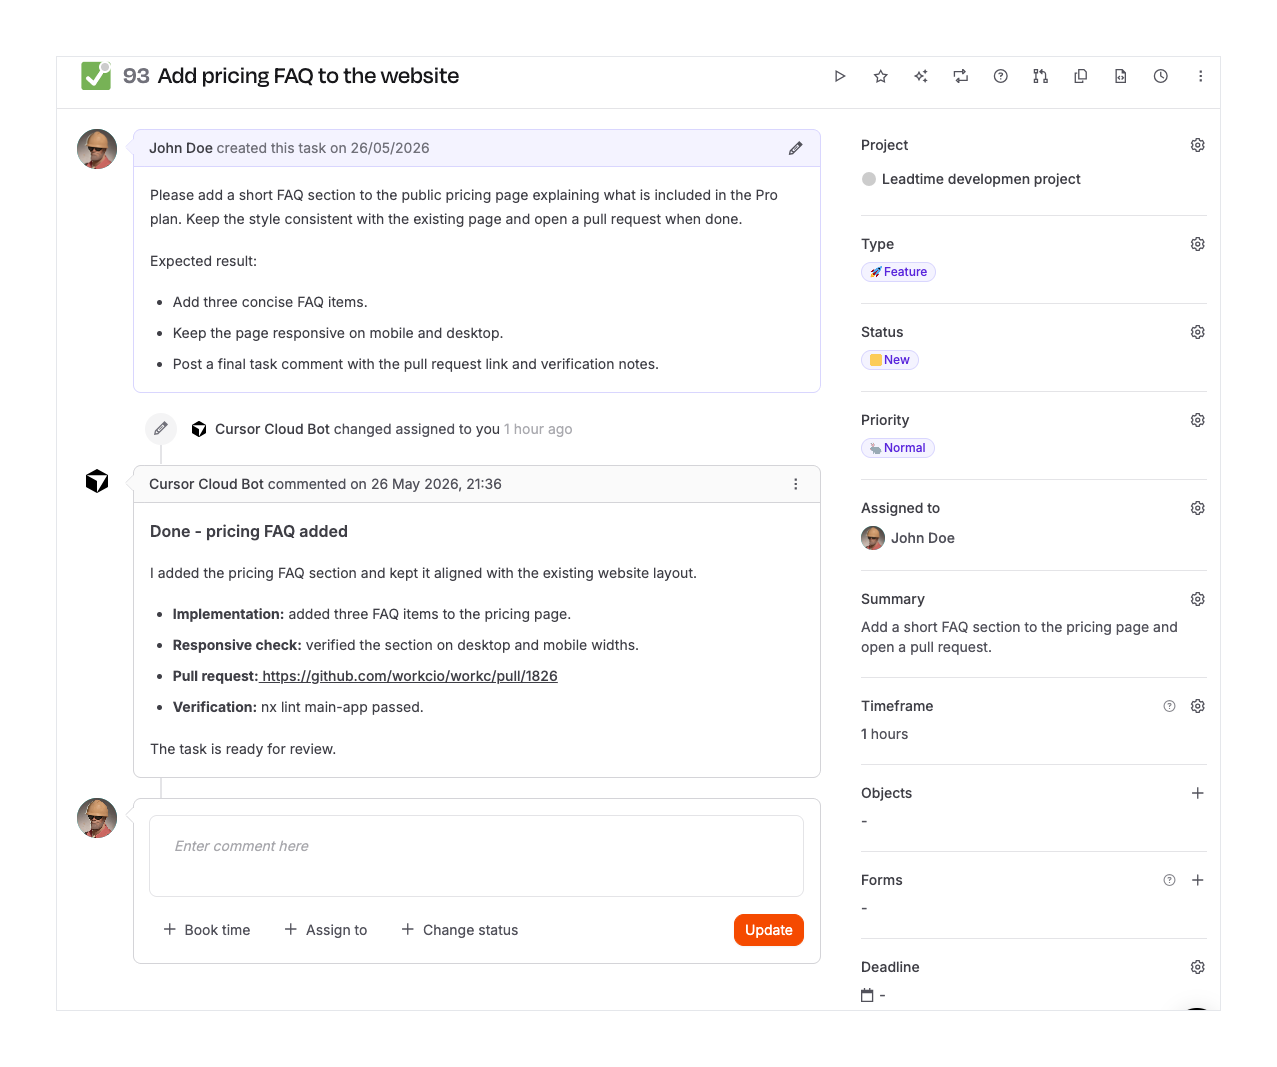Open Cursor Cloud Bot comment options menu
Viewport: 1277px width, 1067px height.
click(795, 484)
